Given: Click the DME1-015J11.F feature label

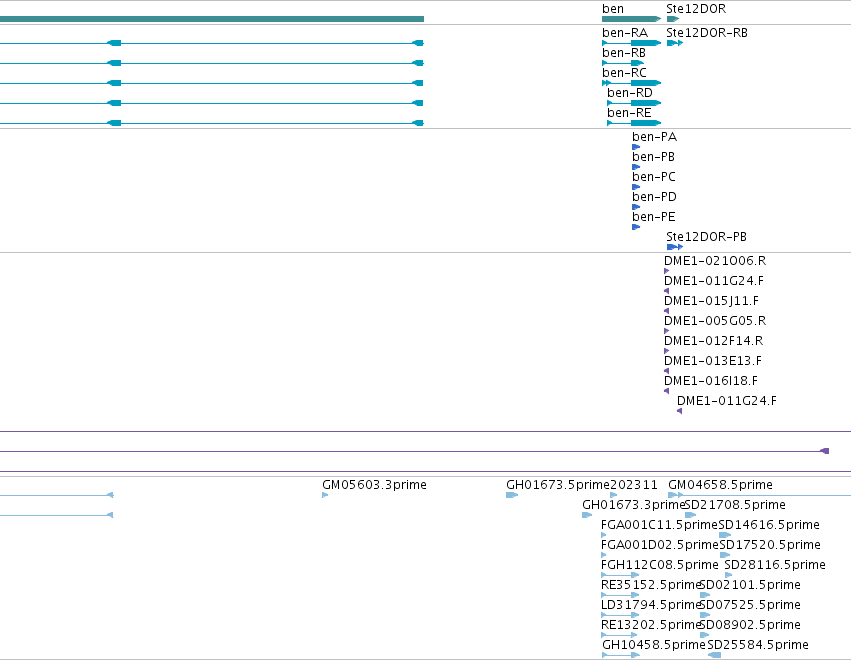Looking at the screenshot, I should 712,301.
